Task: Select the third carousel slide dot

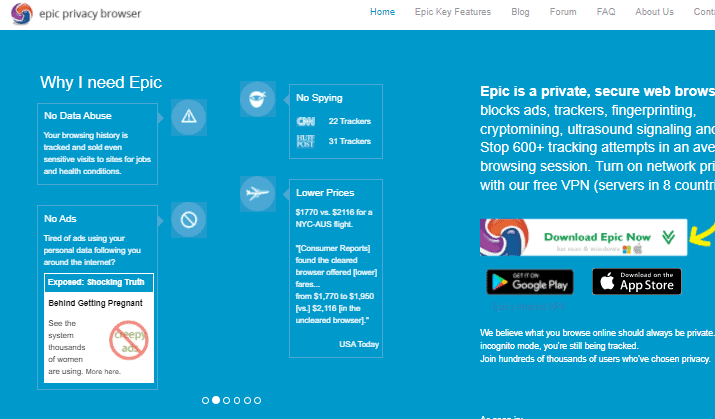Action: tap(226, 400)
